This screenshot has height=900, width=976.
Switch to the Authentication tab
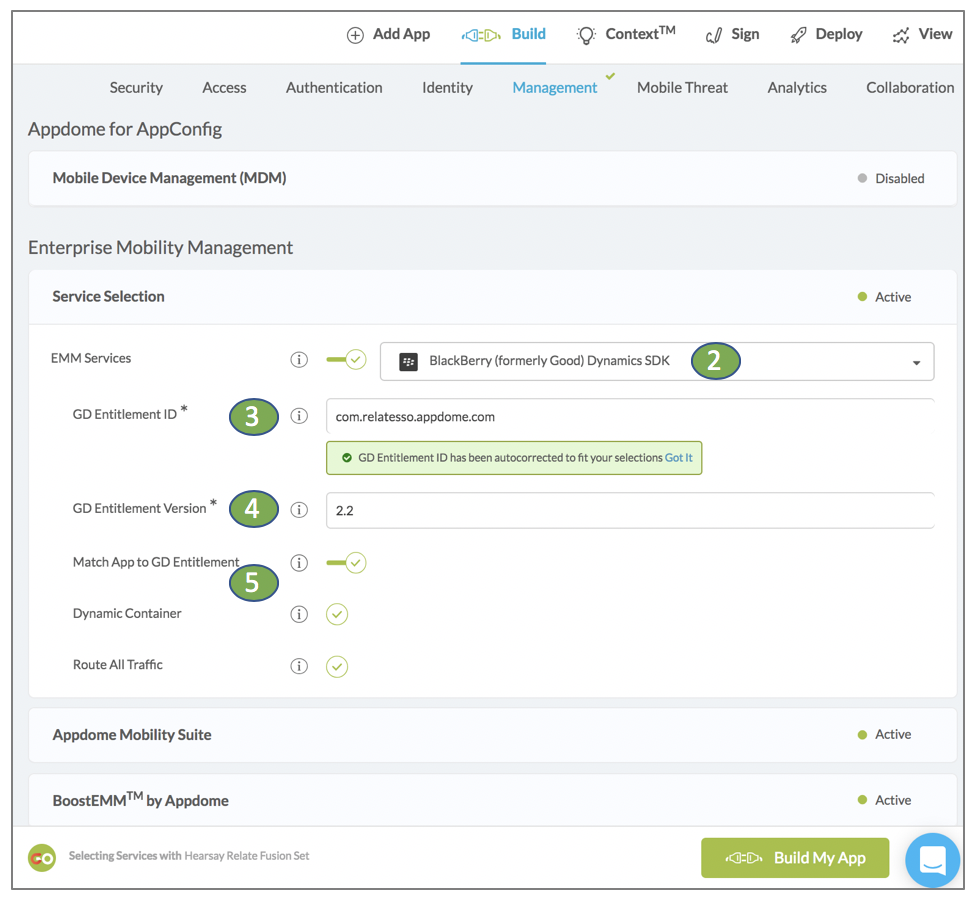click(333, 88)
